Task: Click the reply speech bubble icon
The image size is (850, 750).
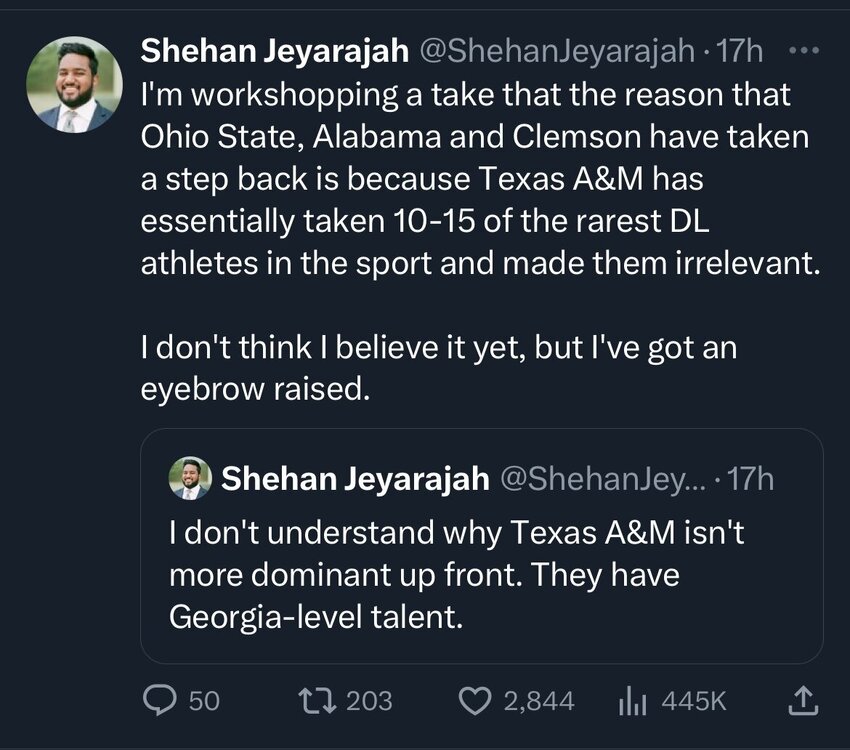Action: click(x=158, y=701)
